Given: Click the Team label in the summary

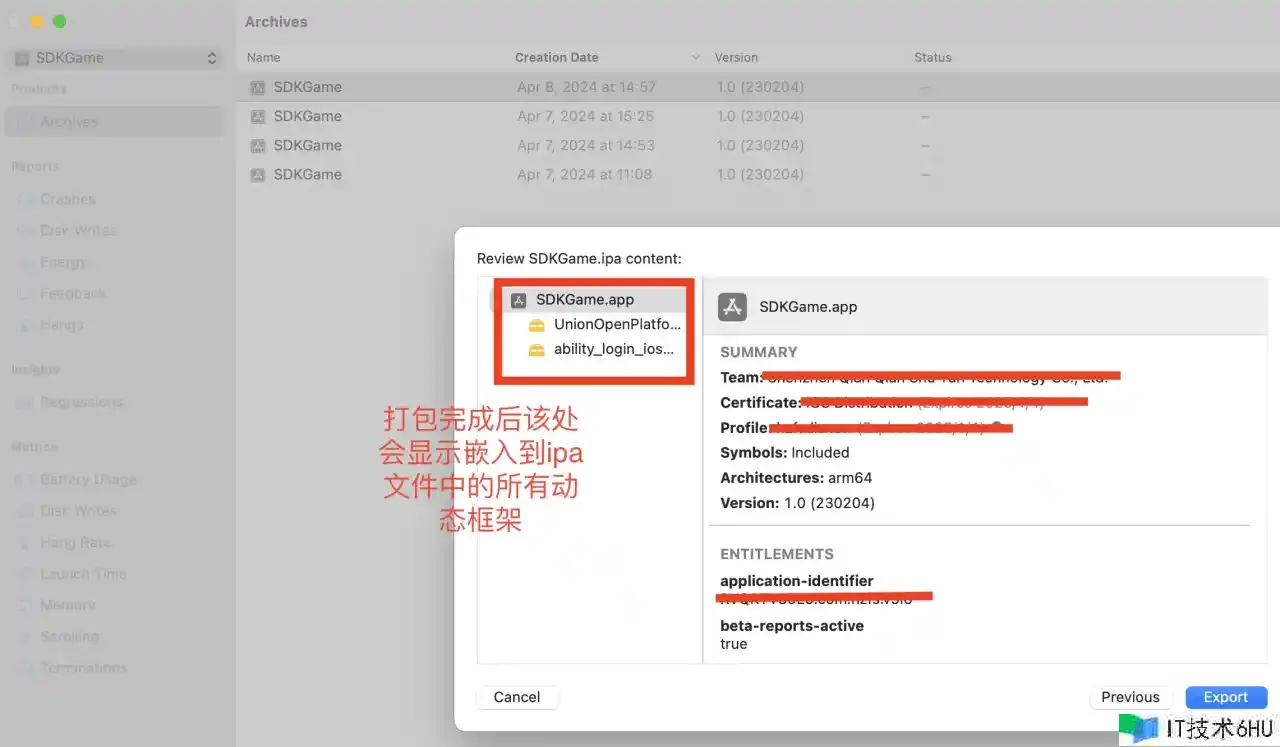Looking at the screenshot, I should 742,378.
